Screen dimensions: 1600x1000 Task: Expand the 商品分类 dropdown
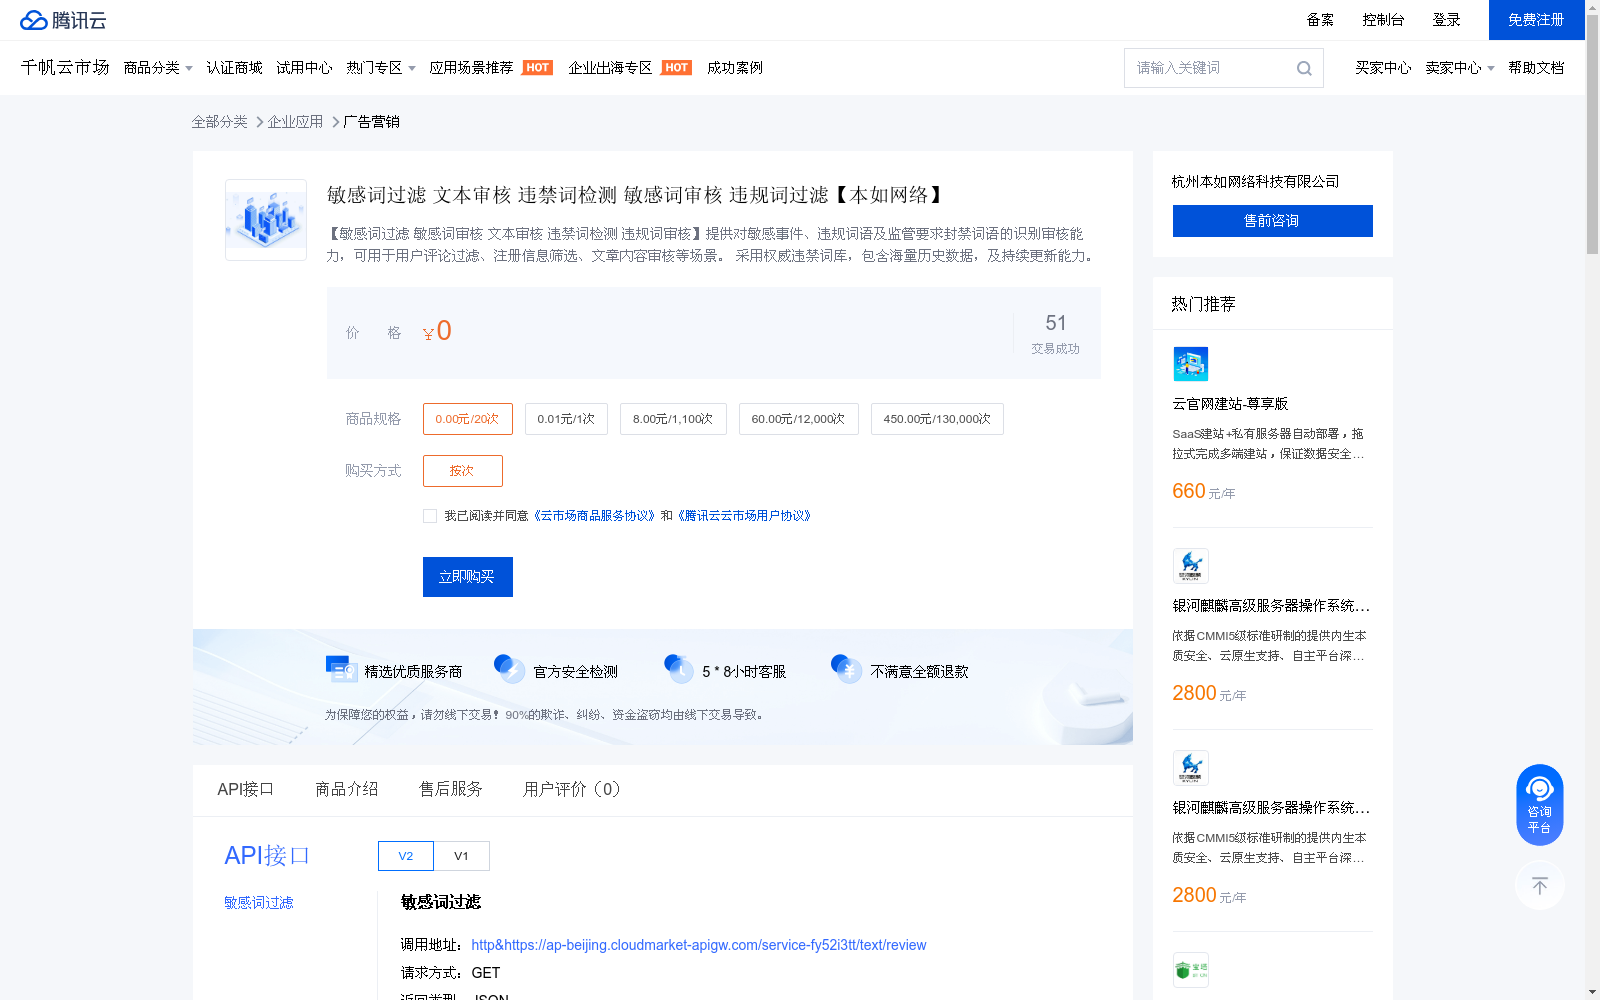pyautogui.click(x=158, y=68)
